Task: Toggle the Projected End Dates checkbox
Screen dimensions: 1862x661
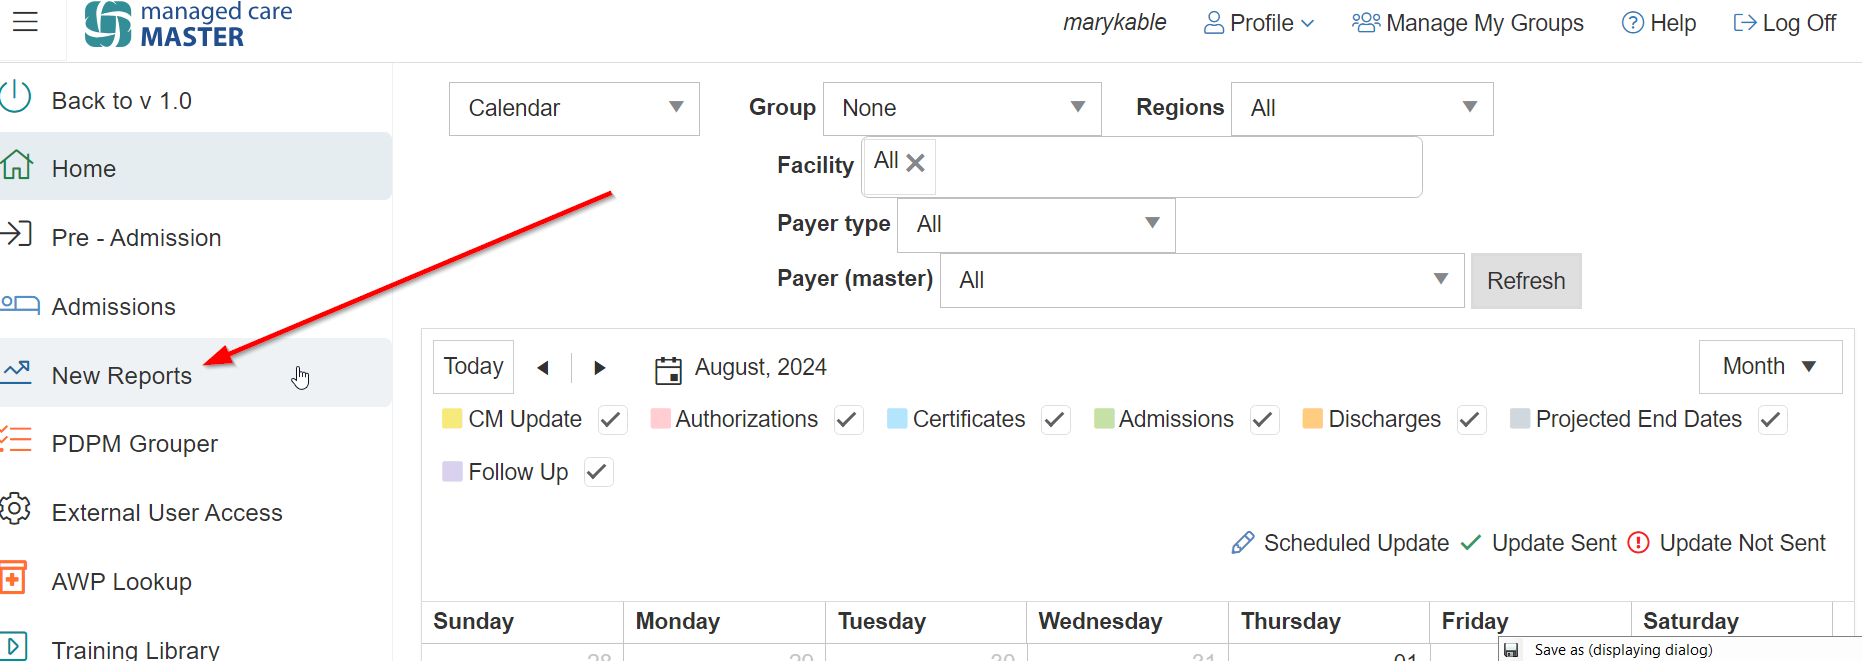Action: pyautogui.click(x=1773, y=420)
